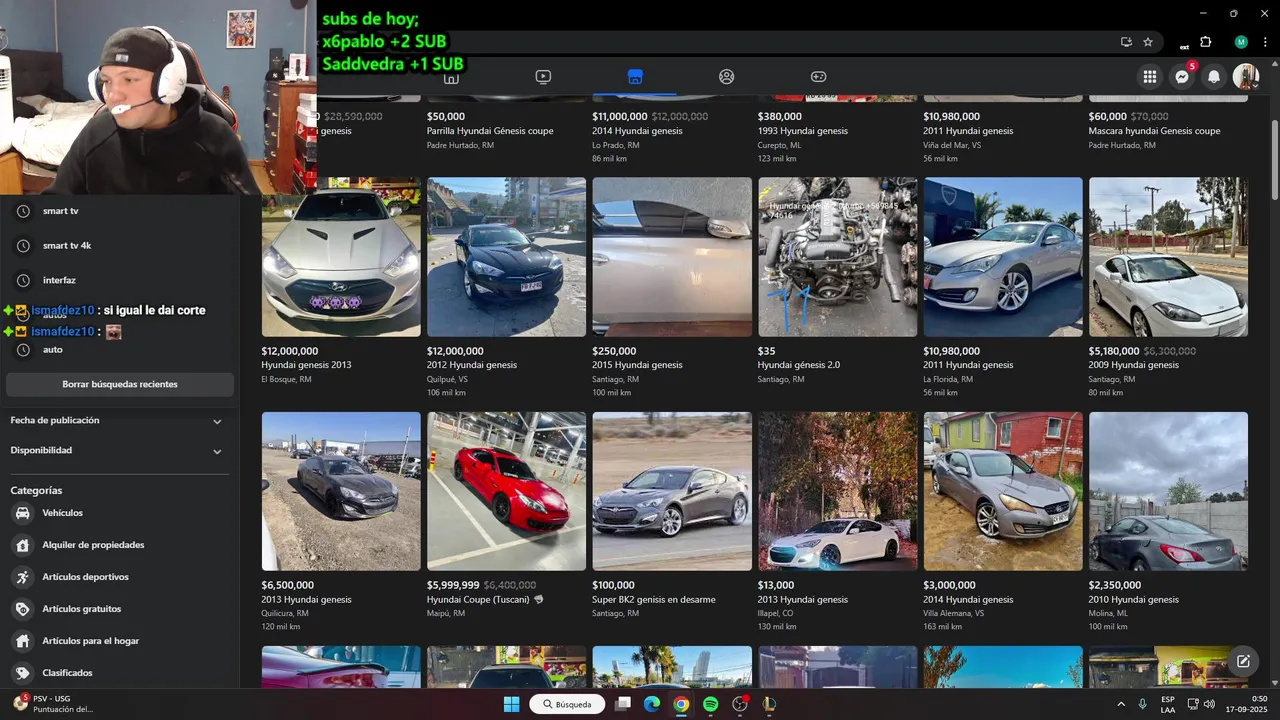Open Spotify from the taskbar
This screenshot has height=720, width=1280.
click(710, 704)
